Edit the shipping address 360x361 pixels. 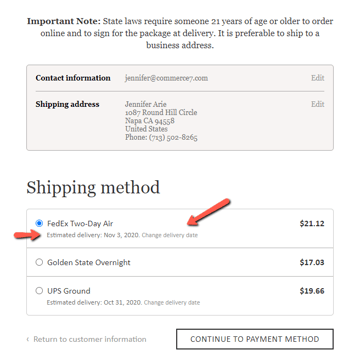(317, 104)
